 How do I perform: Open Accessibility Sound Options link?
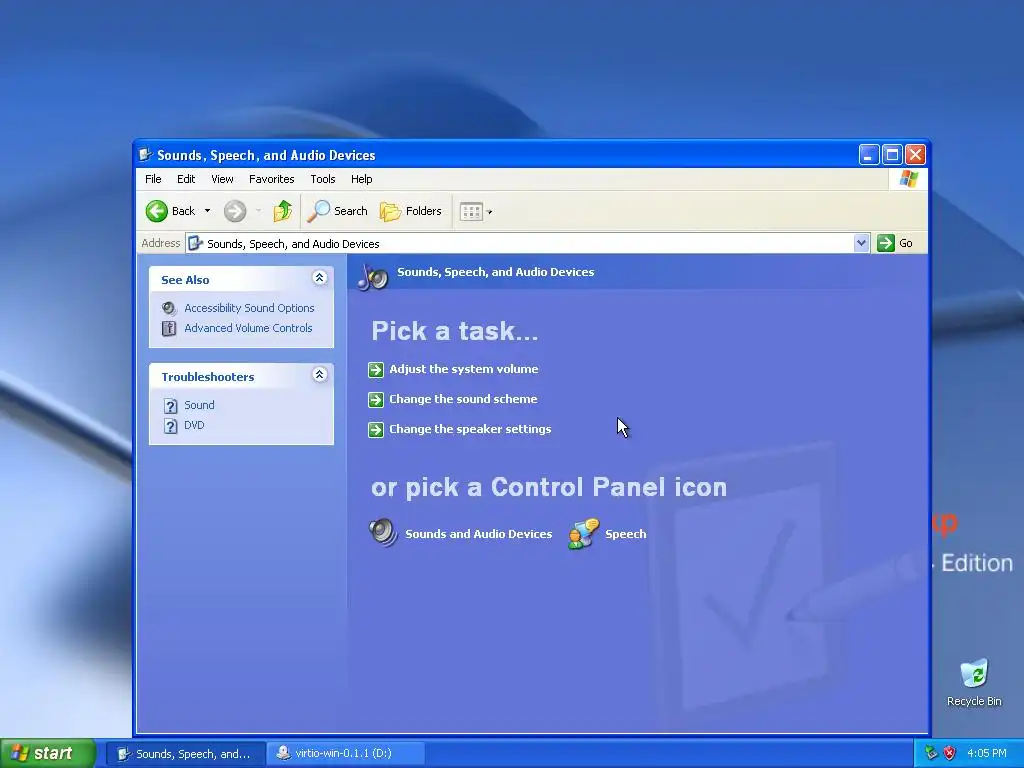click(249, 308)
